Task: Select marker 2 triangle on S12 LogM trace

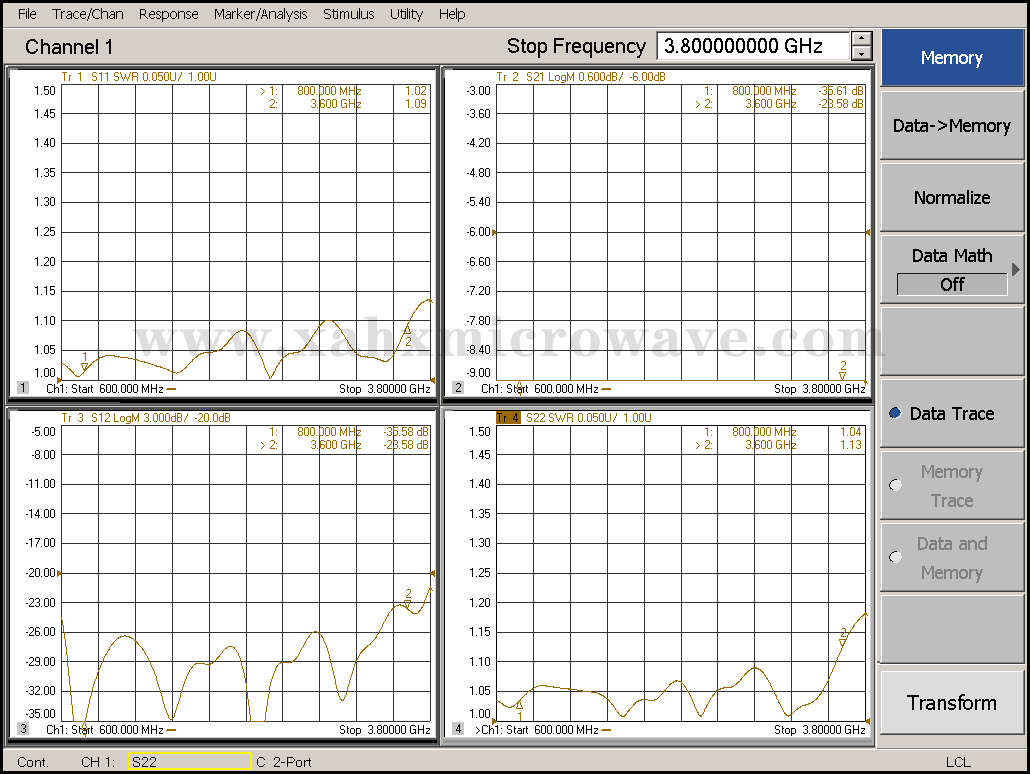Action: (407, 603)
